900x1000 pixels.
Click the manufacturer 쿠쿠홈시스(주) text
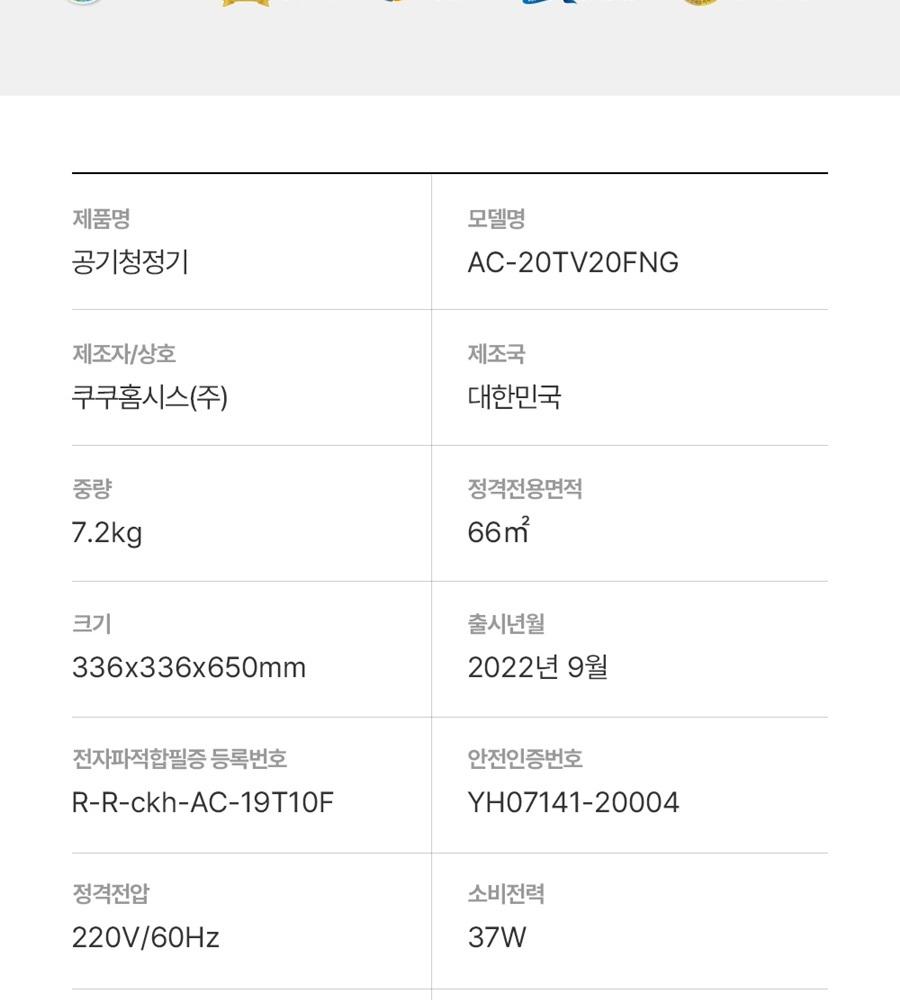(150, 397)
